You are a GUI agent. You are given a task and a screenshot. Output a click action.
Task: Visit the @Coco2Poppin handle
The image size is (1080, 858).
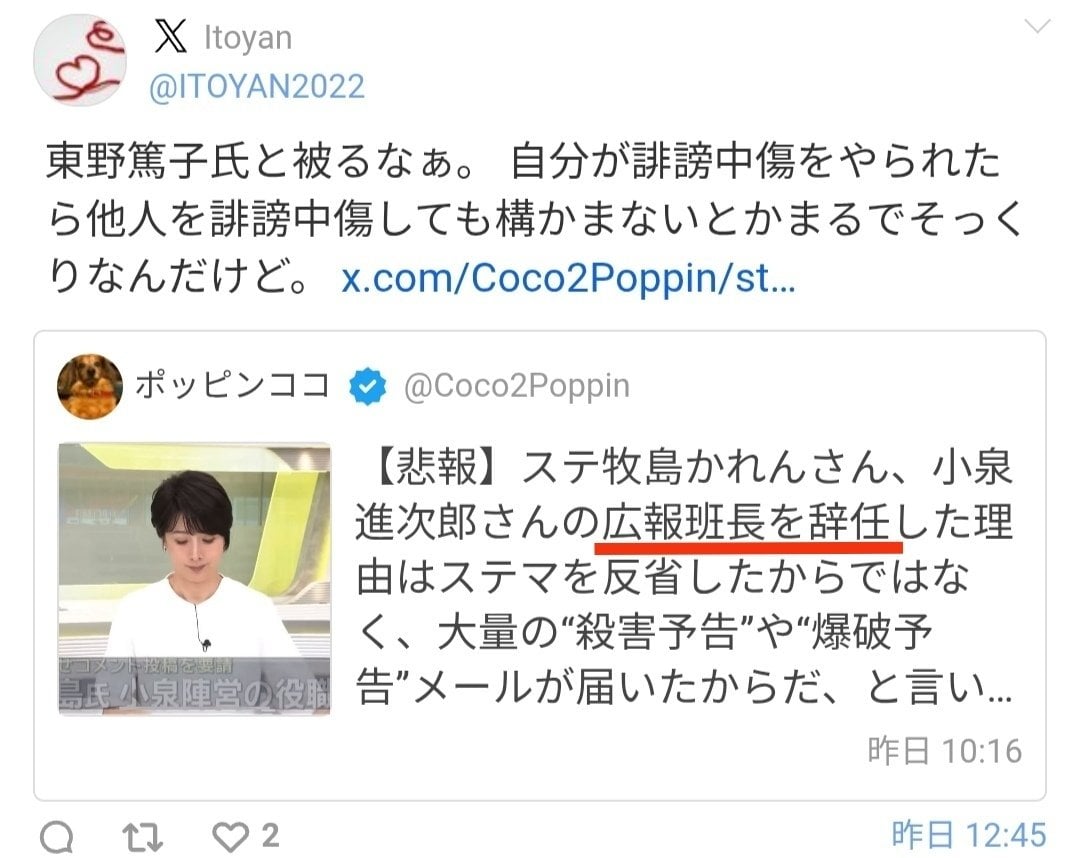(x=517, y=386)
